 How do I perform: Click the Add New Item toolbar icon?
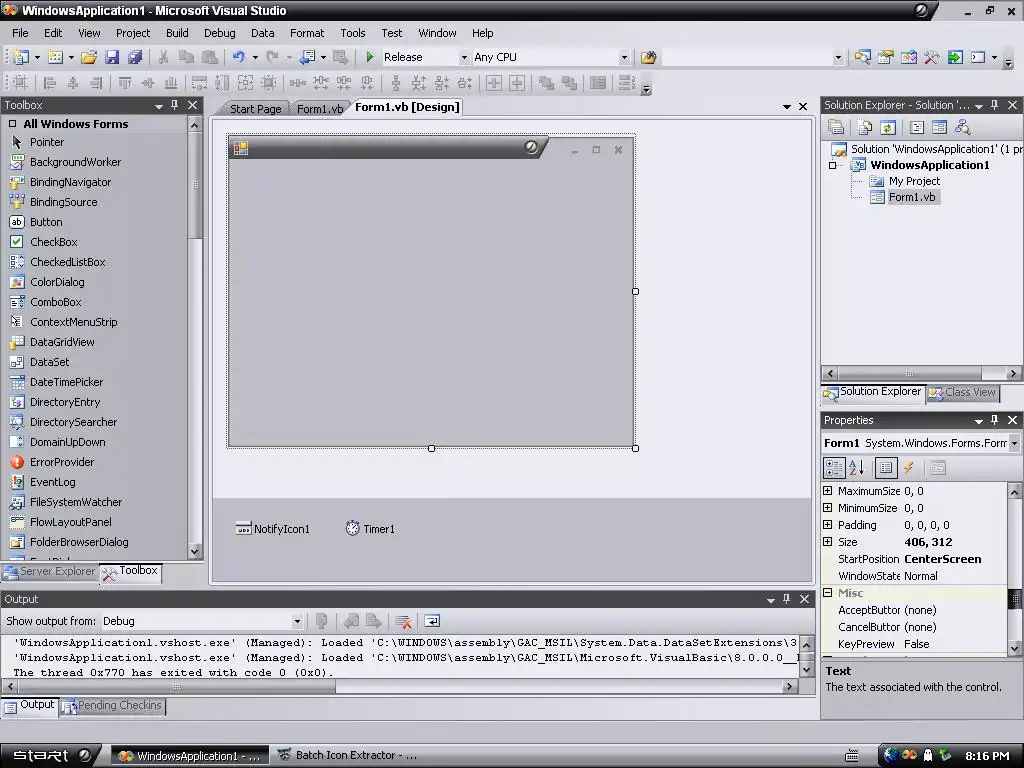click(x=55, y=57)
